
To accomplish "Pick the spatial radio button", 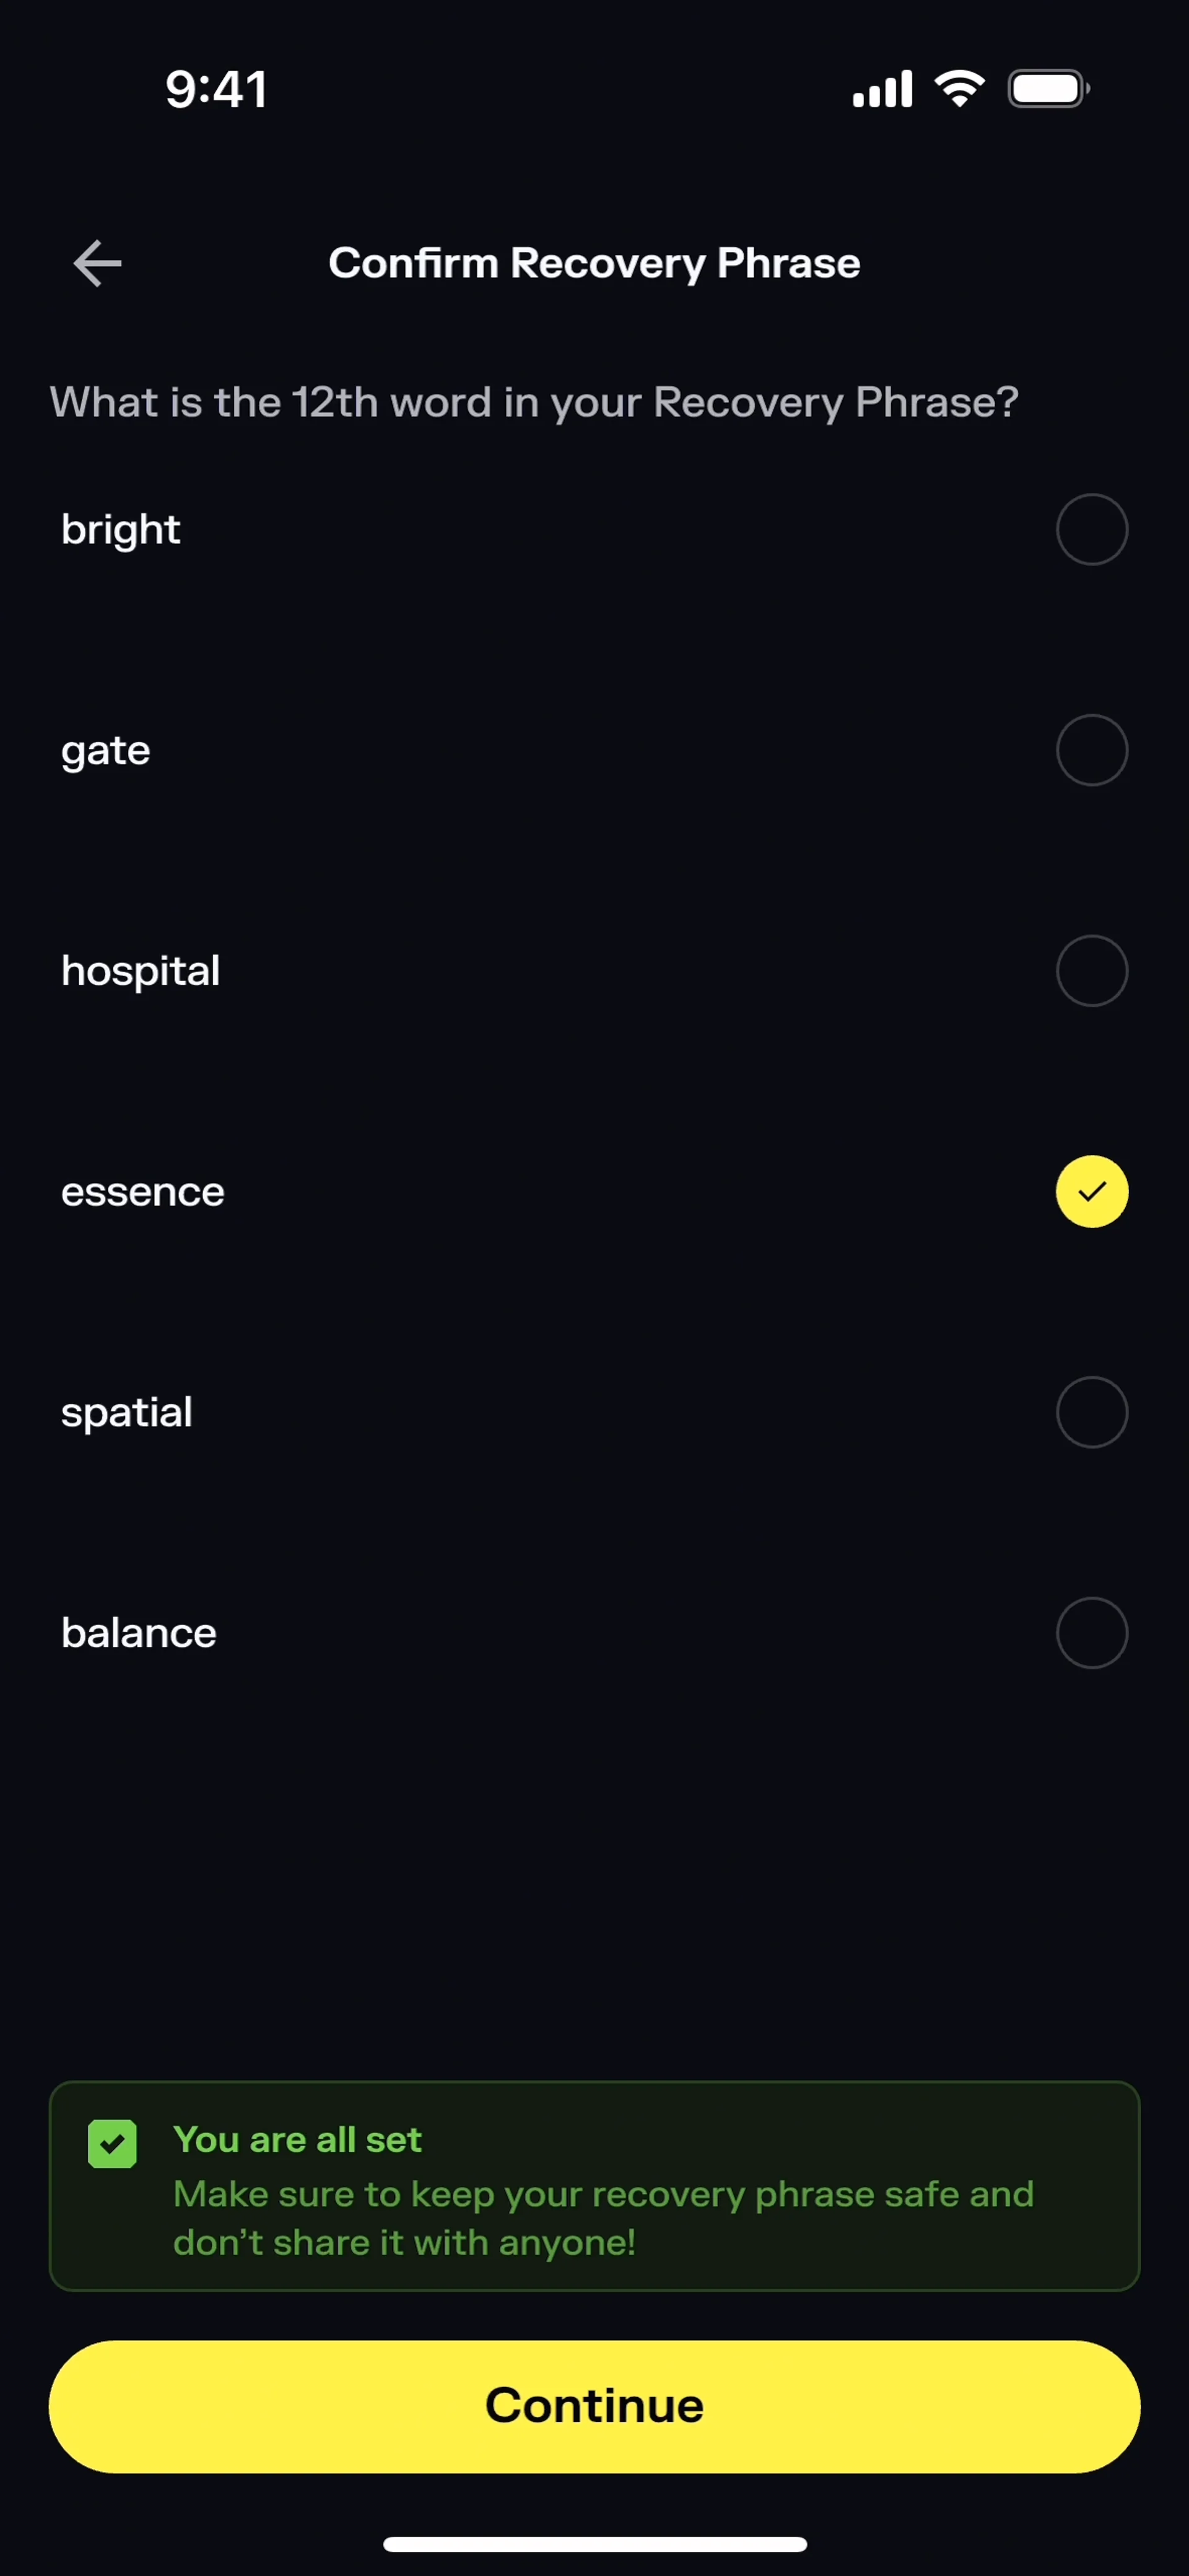I will (x=1091, y=1412).
